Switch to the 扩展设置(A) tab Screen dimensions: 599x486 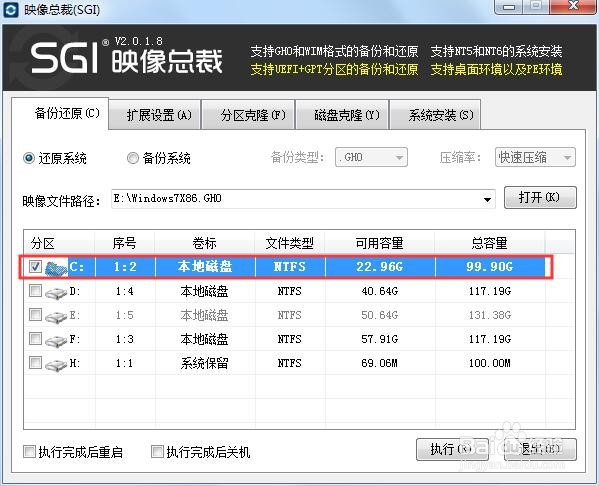[155, 115]
